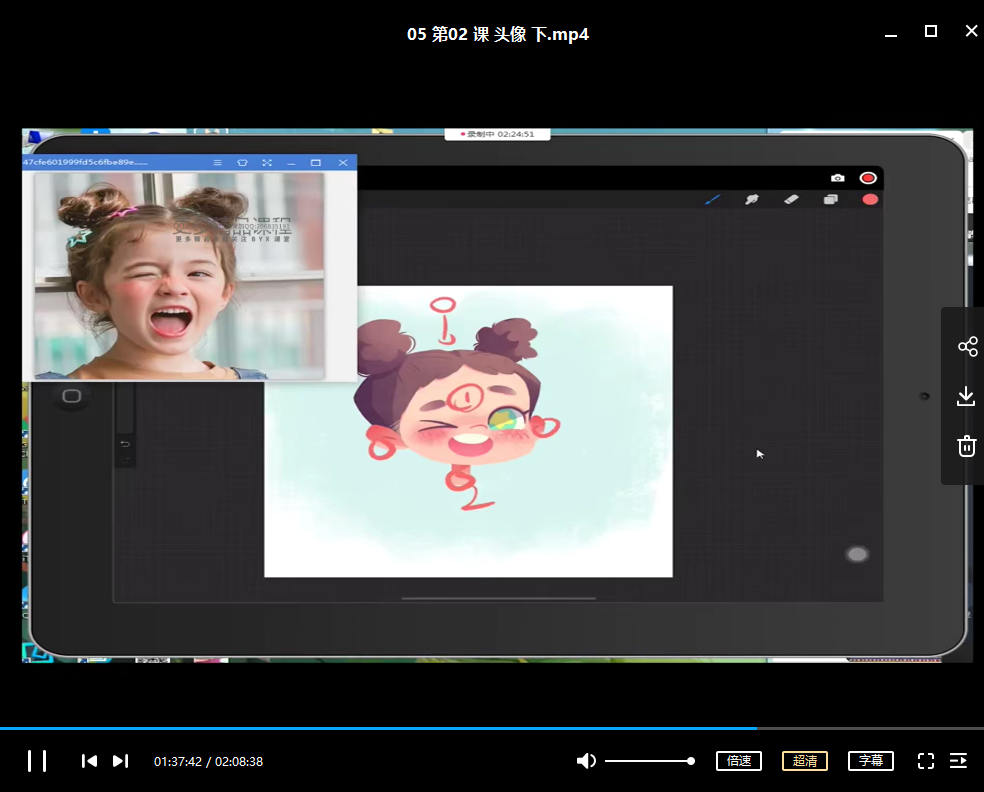Skip to the next video
The height and width of the screenshot is (792, 984).
click(120, 761)
